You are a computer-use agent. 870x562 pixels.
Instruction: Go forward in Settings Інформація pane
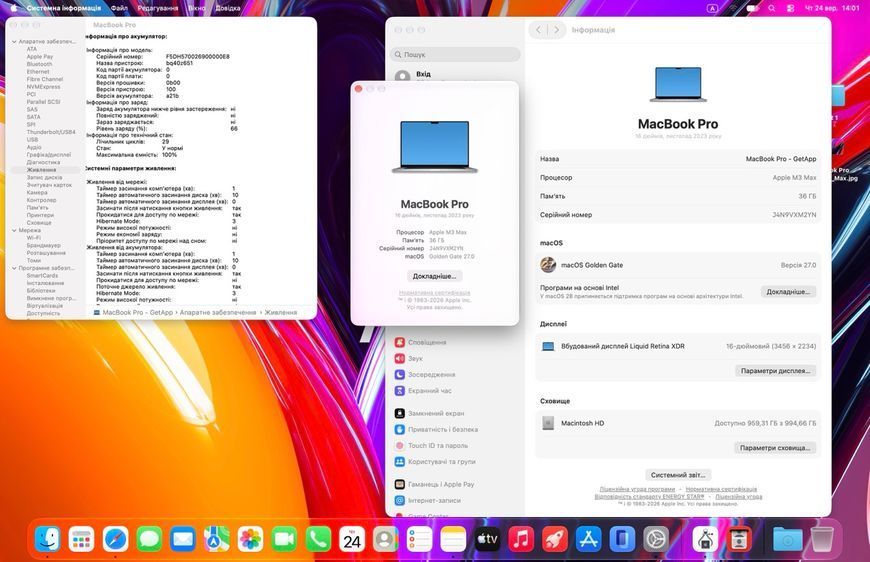pos(557,30)
